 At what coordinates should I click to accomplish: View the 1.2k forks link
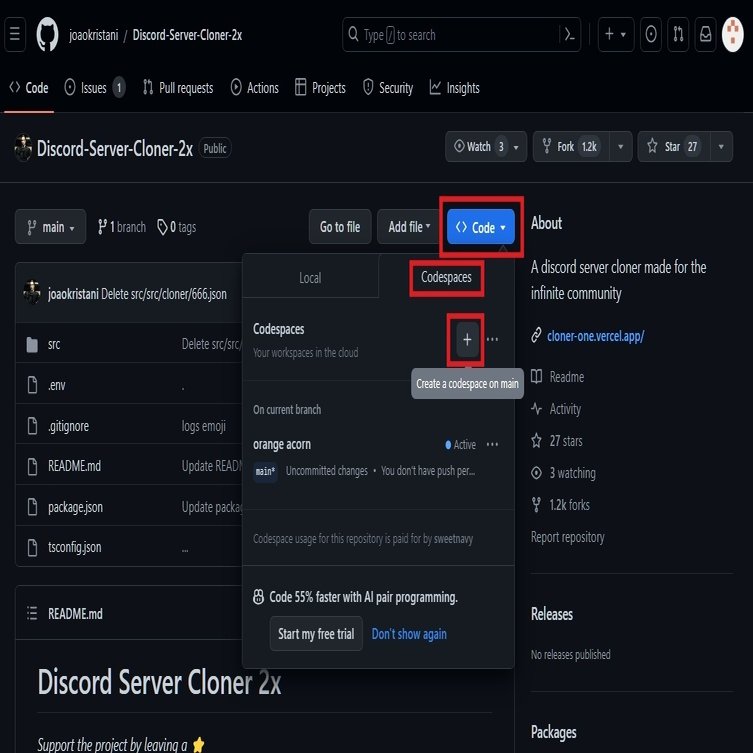click(x=560, y=505)
